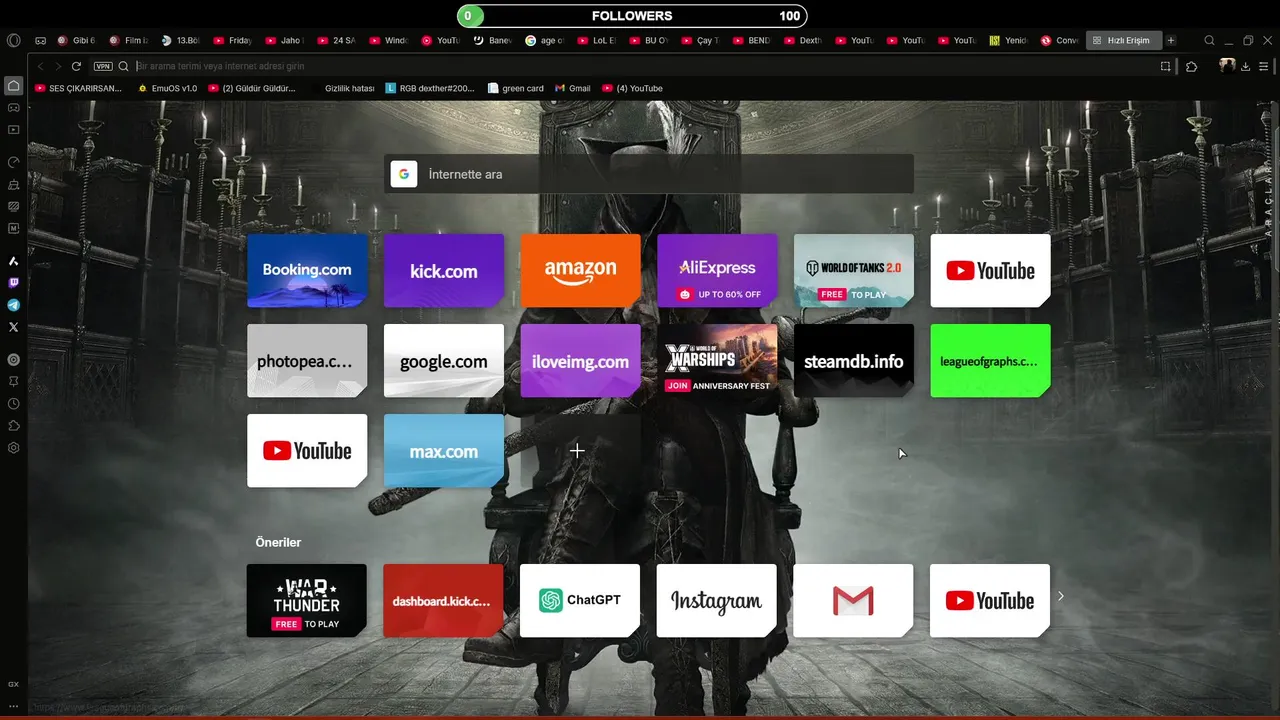Viewport: 1280px width, 720px height.
Task: Open settings gear icon in sidebar
Action: click(13, 448)
